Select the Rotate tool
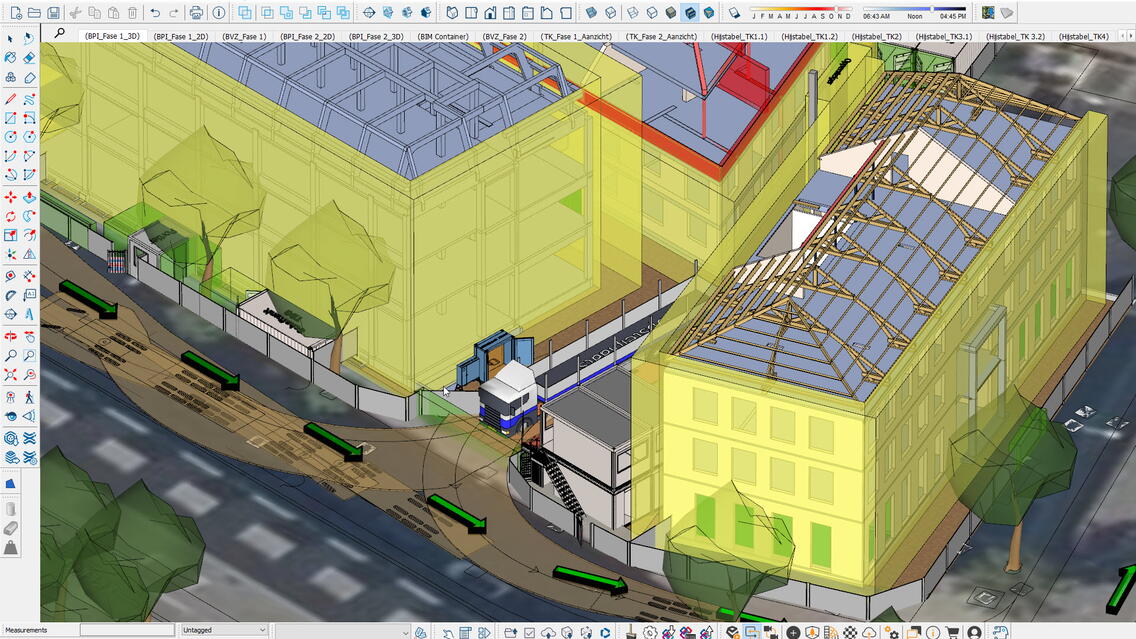 tap(10, 216)
